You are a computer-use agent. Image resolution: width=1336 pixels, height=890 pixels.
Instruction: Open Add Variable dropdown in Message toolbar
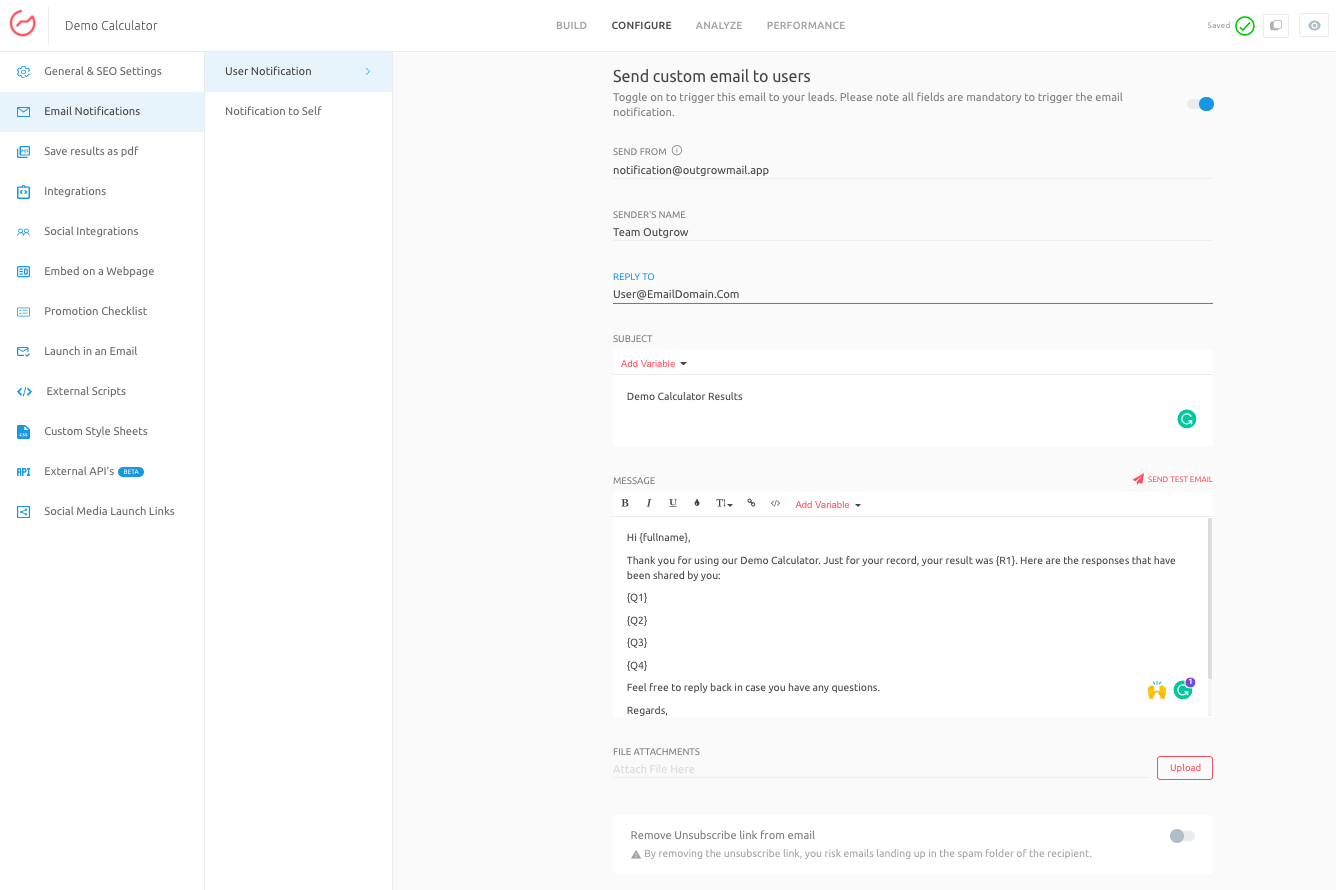pos(828,505)
